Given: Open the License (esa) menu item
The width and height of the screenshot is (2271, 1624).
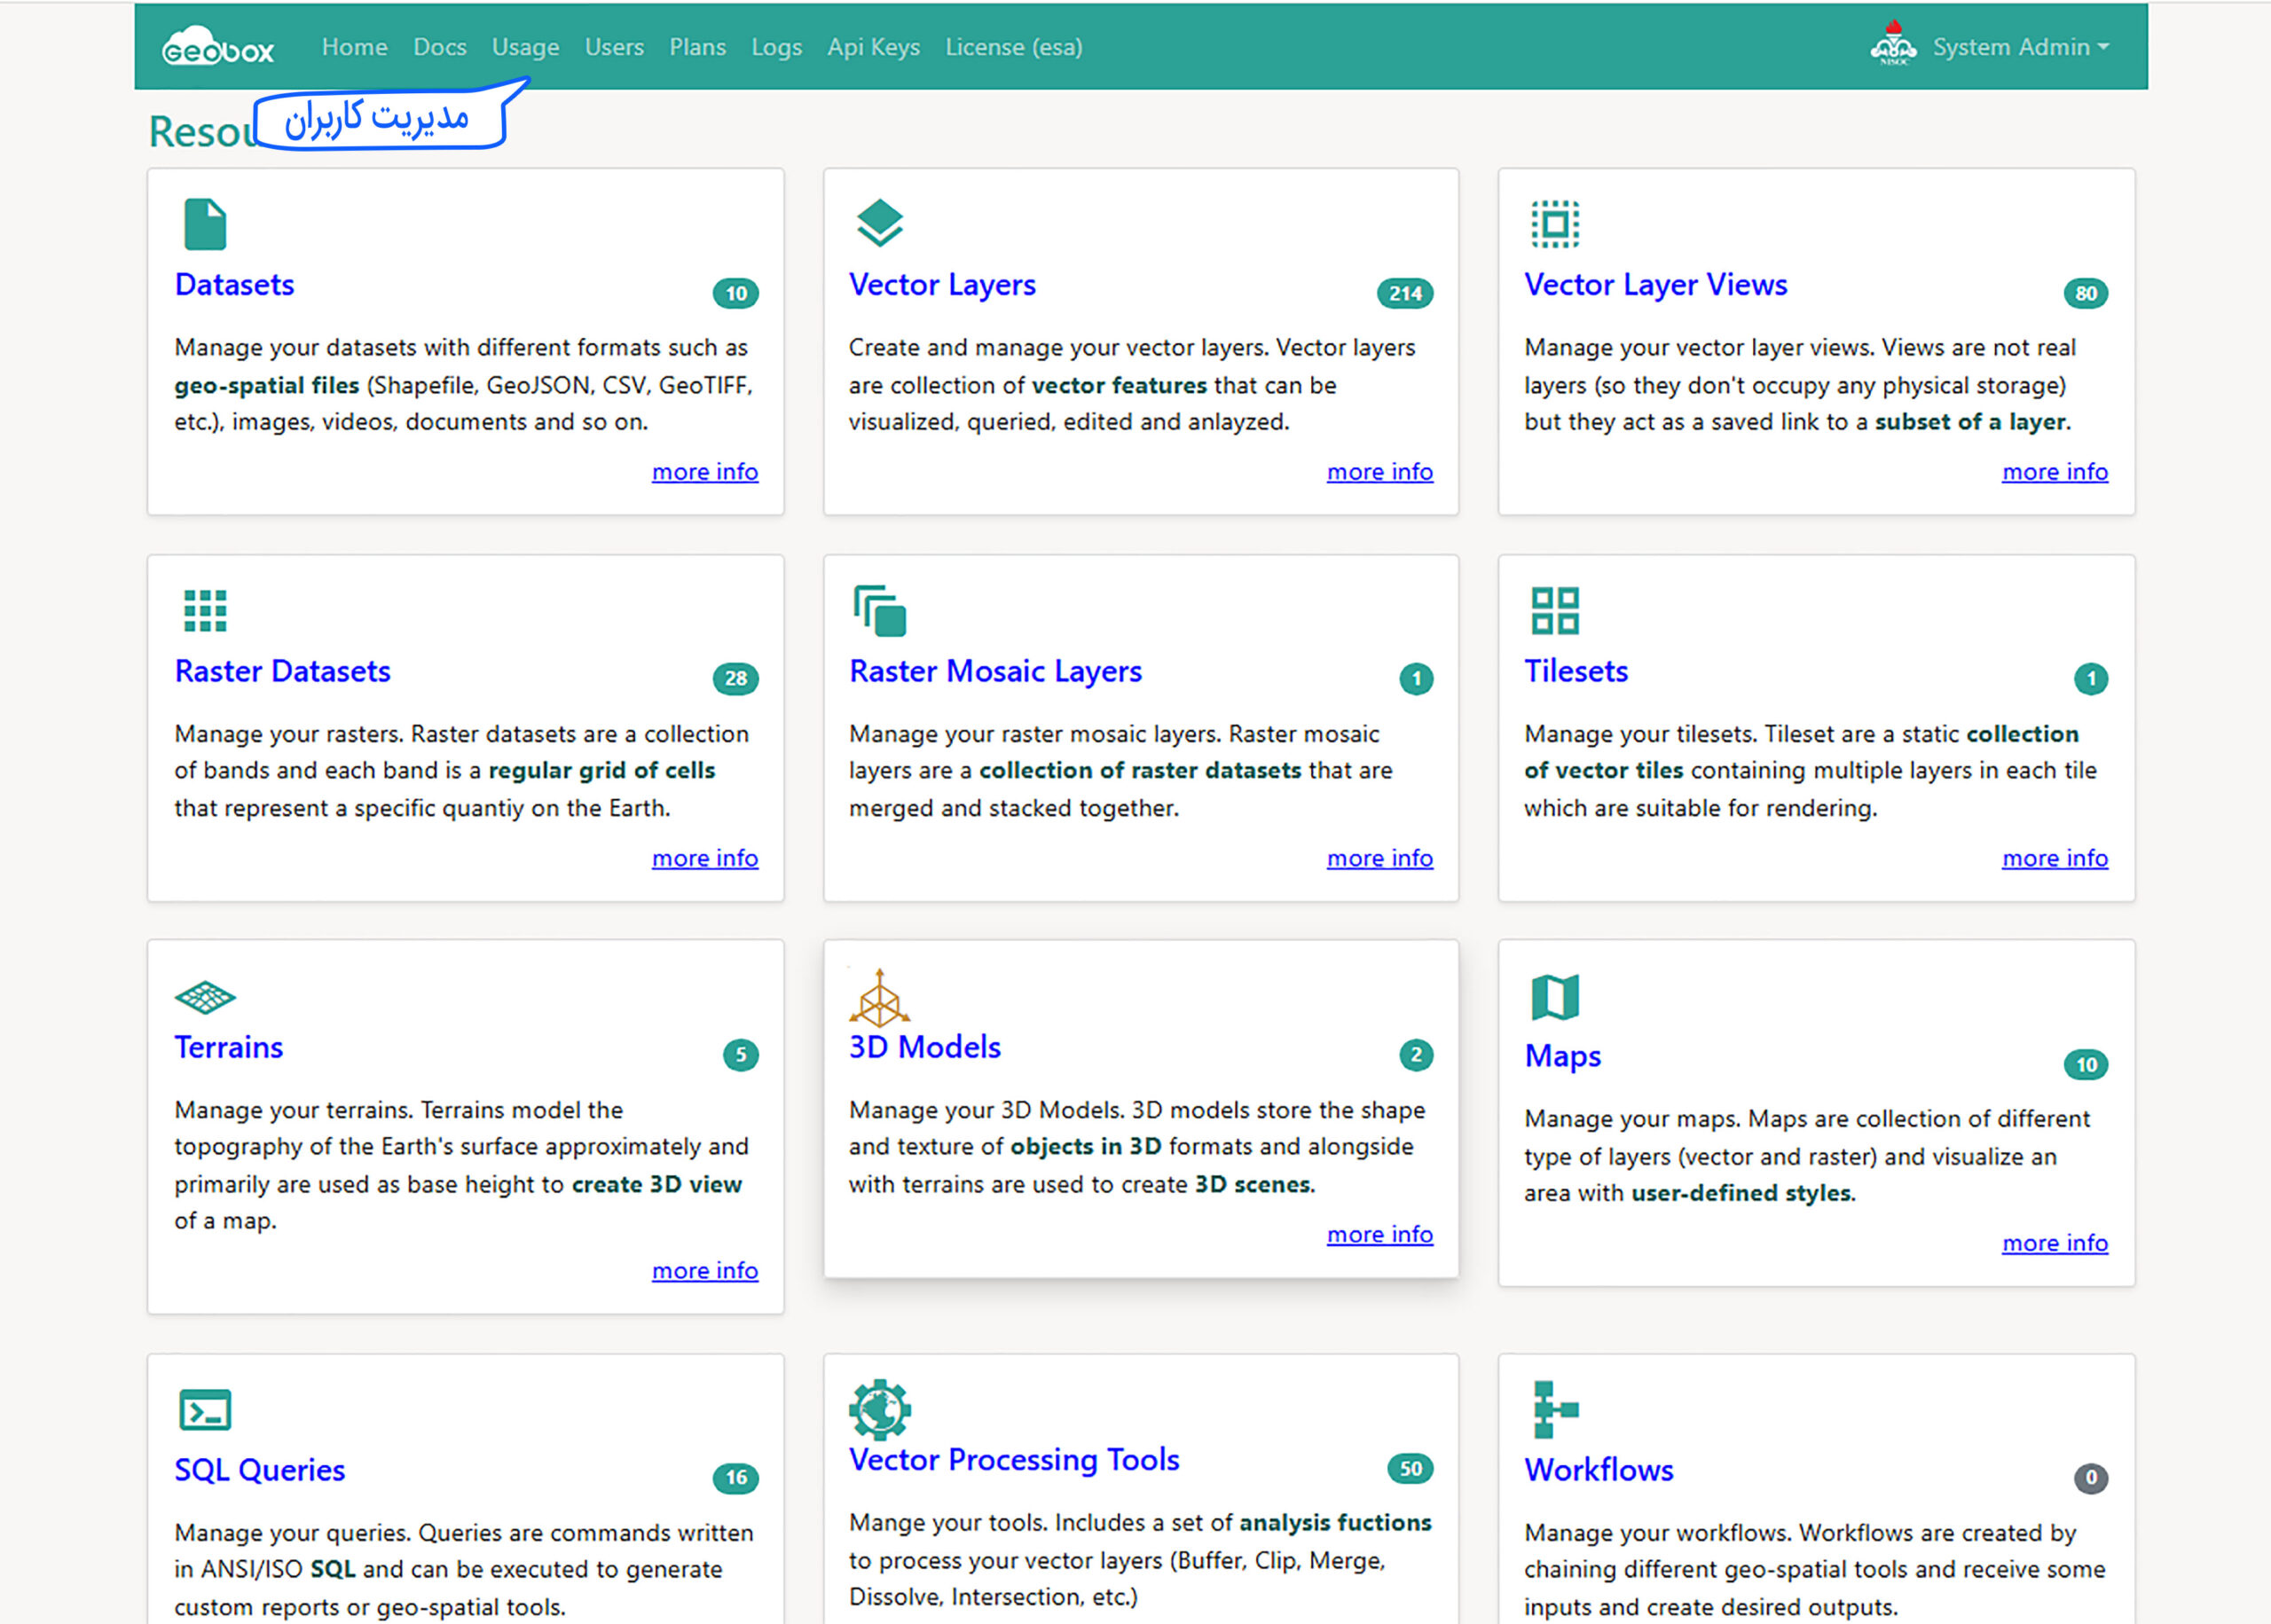Looking at the screenshot, I should 1013,47.
